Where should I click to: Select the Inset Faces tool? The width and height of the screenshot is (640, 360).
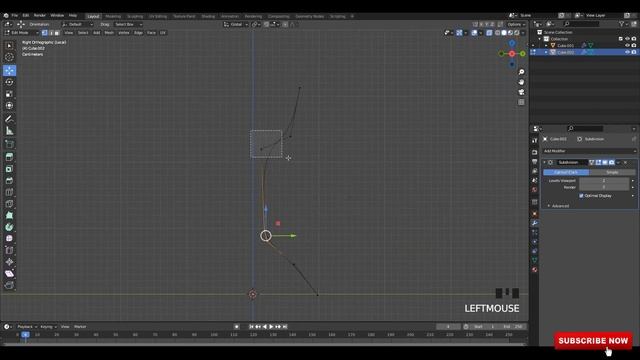(9, 169)
